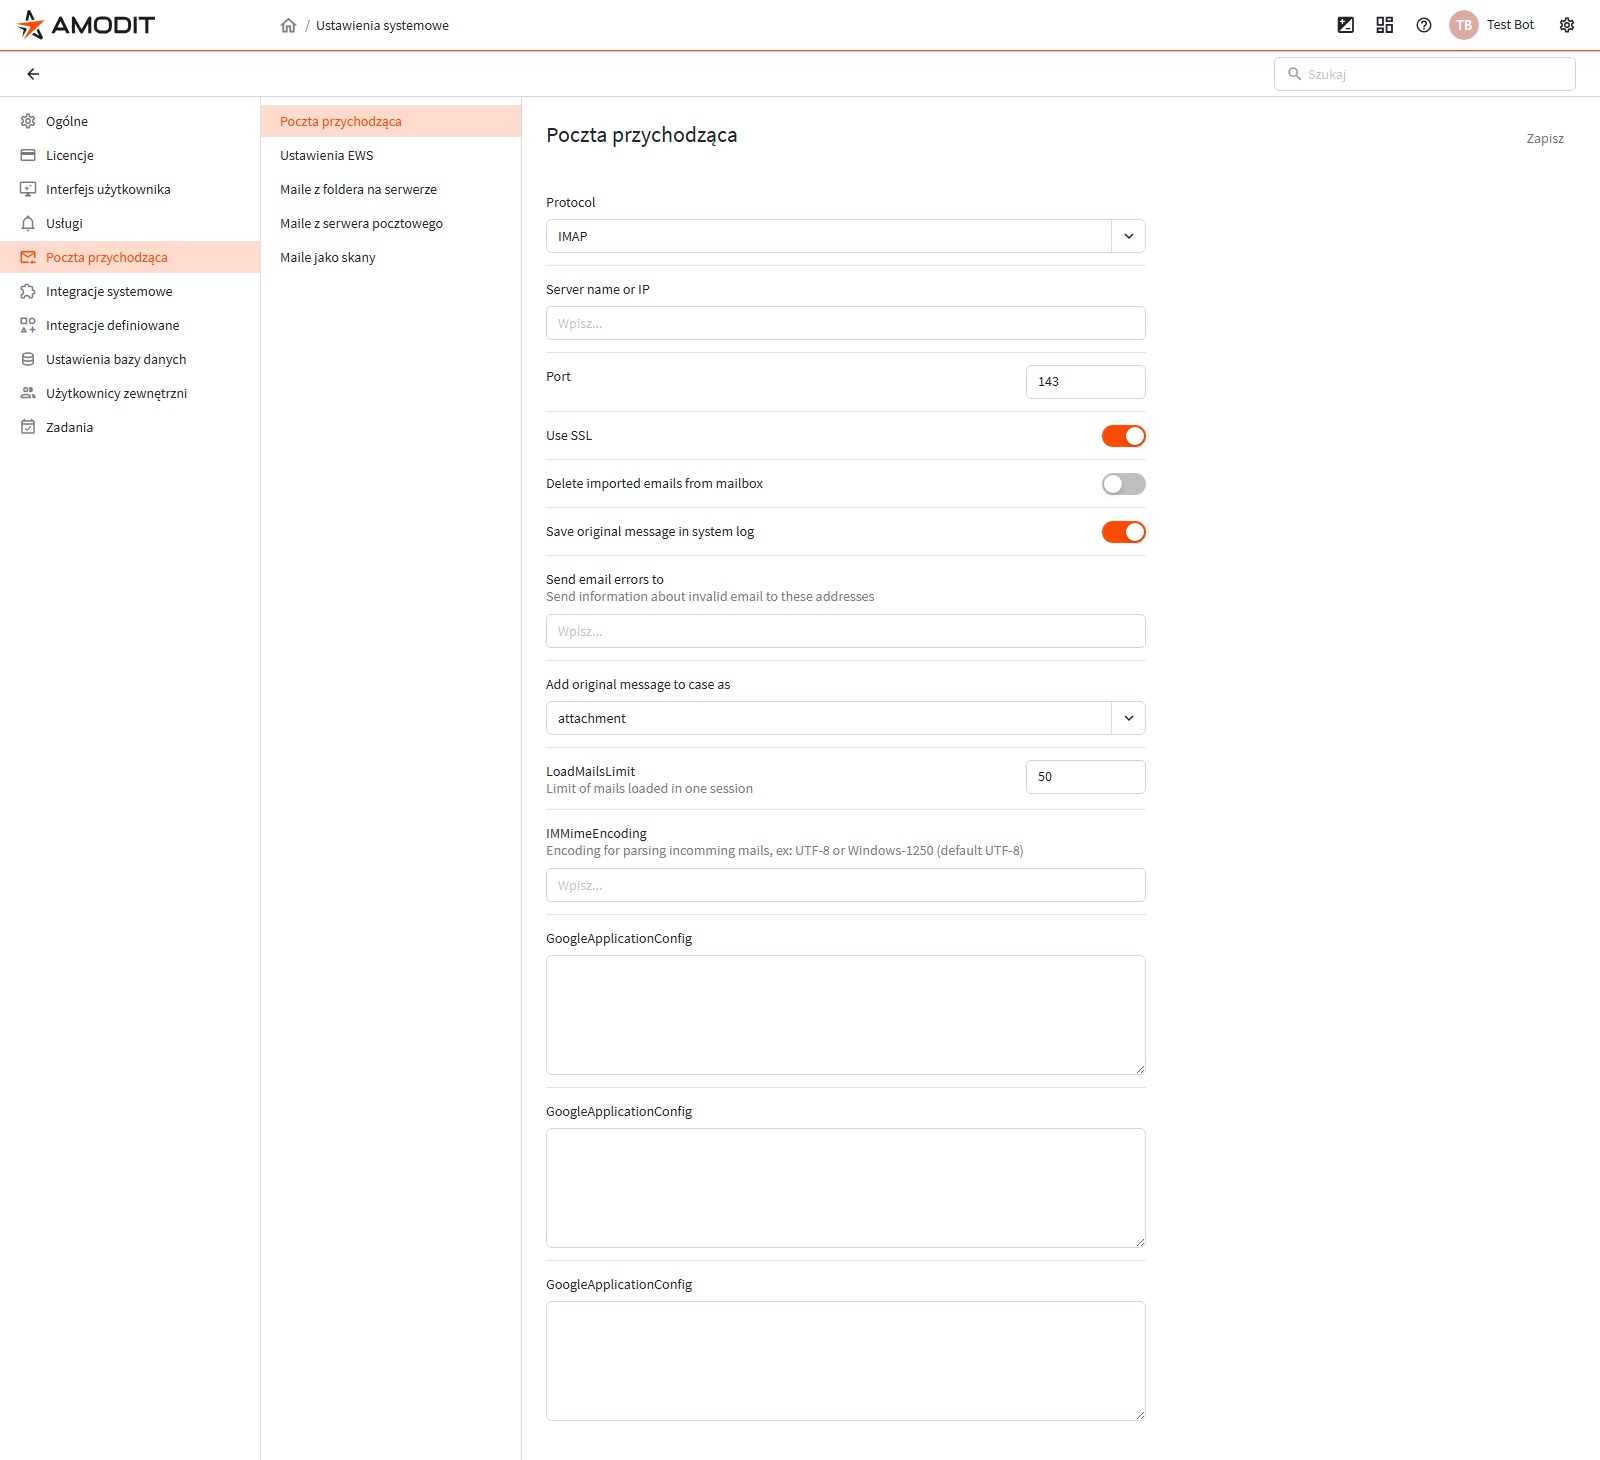
Task: Select Ustawienia EWS submenu item
Action: pos(327,155)
